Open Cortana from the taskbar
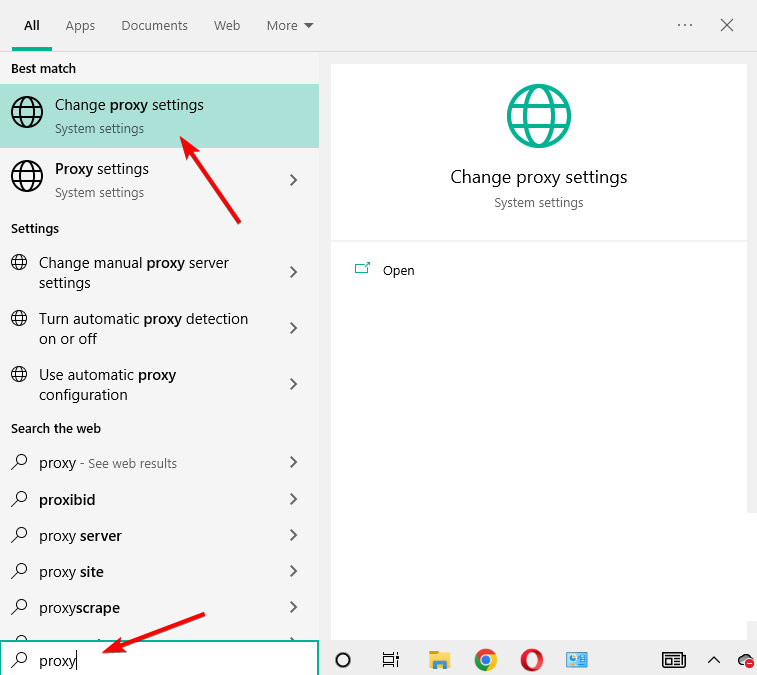Image resolution: width=757 pixels, height=675 pixels. [343, 660]
